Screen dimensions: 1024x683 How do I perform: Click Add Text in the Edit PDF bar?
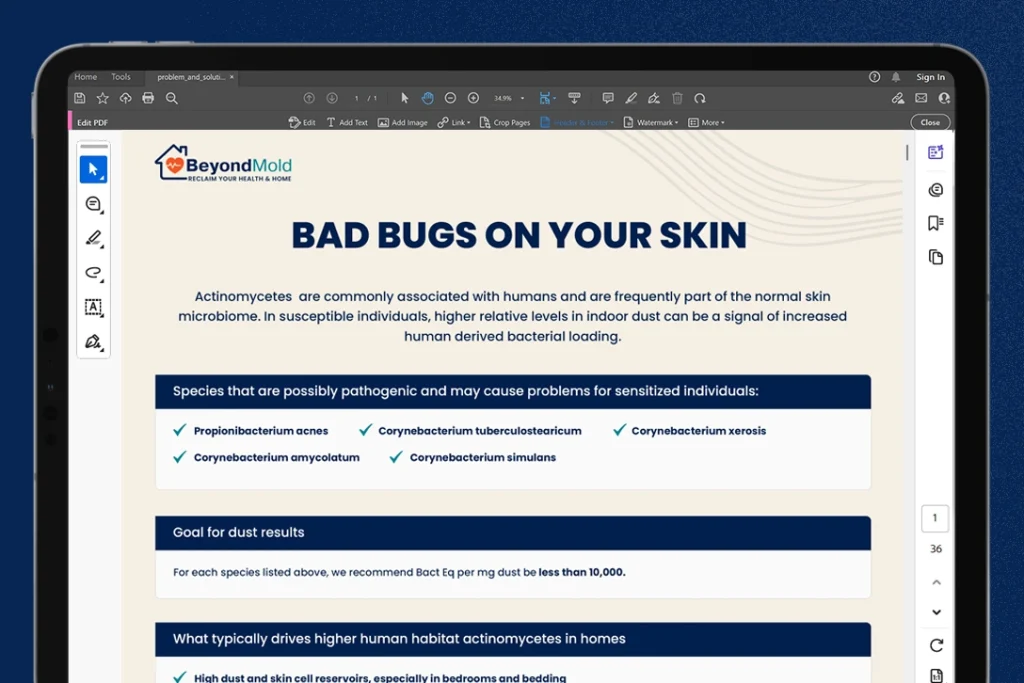[x=347, y=122]
